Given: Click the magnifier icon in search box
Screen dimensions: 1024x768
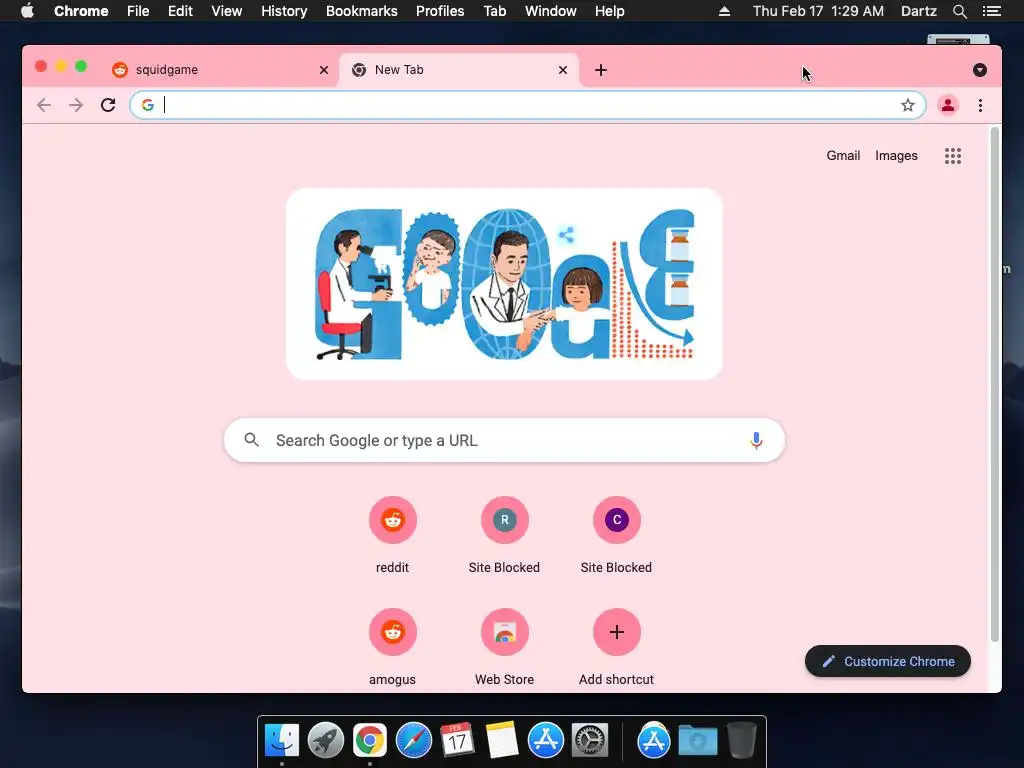Looking at the screenshot, I should tap(251, 440).
